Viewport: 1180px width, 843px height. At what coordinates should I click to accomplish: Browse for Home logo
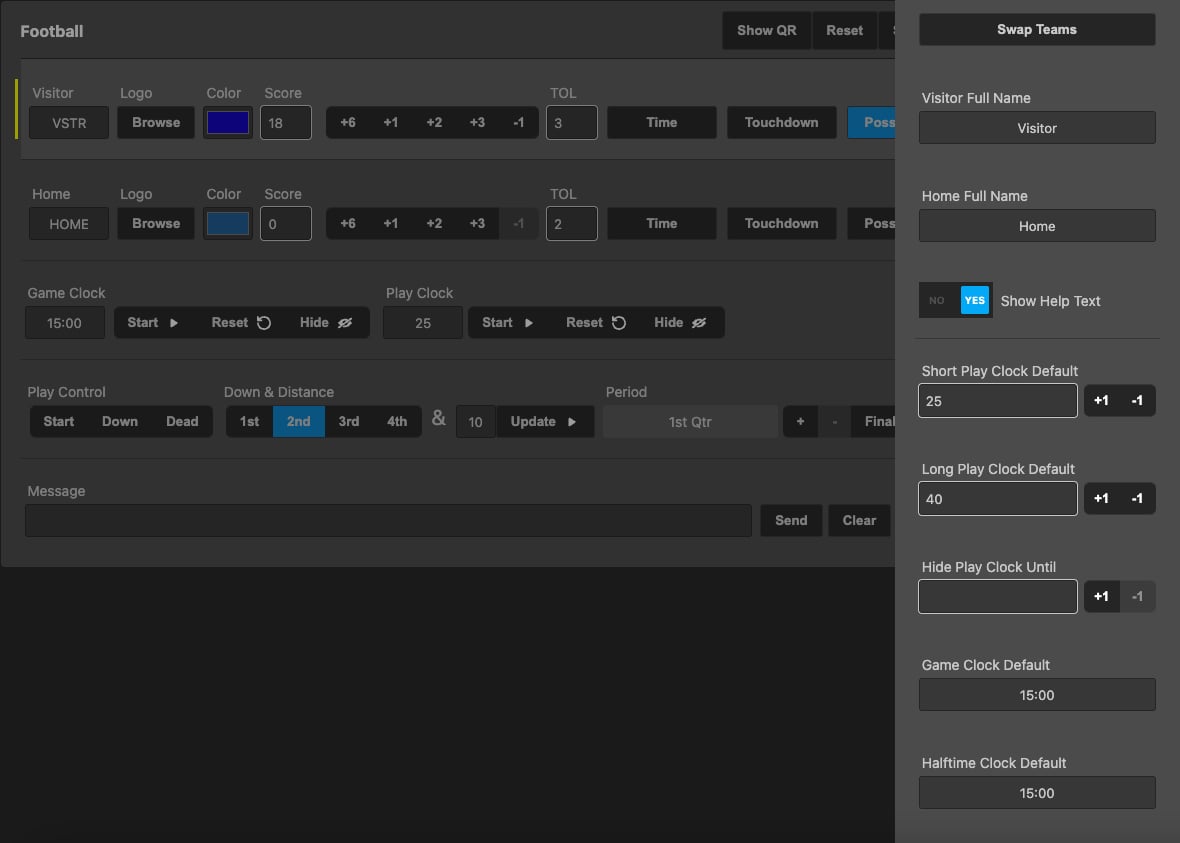(156, 224)
